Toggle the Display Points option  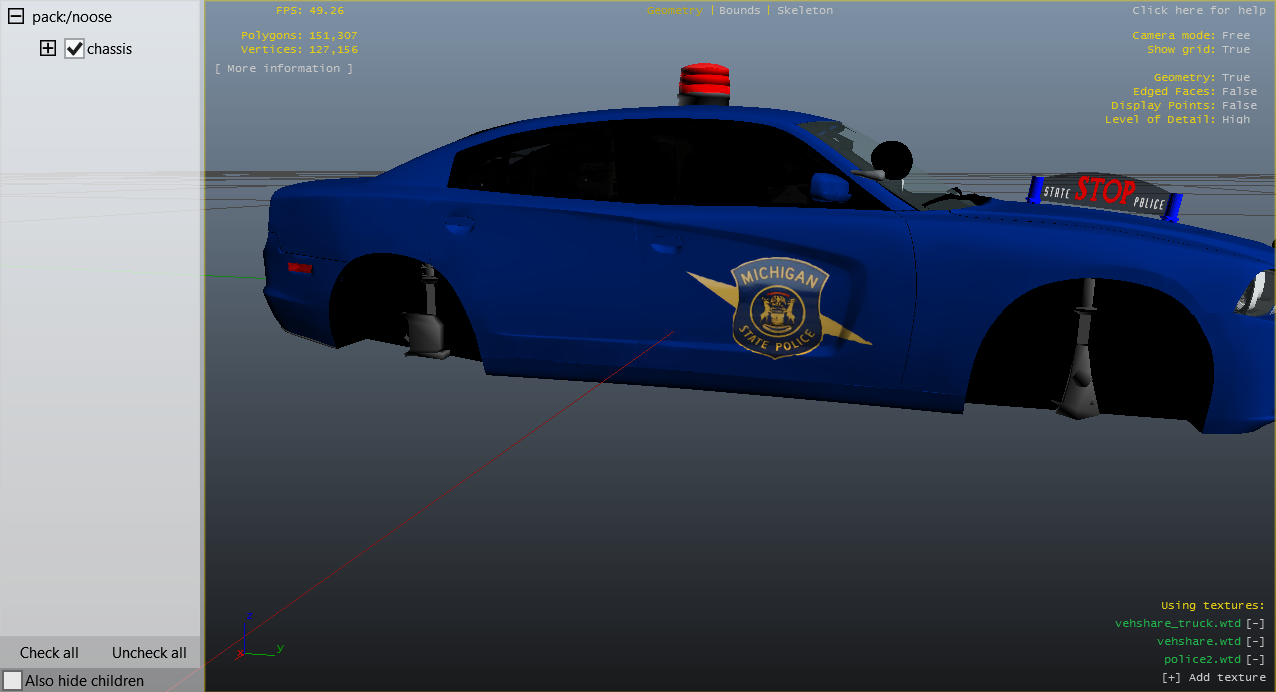(x=1239, y=105)
